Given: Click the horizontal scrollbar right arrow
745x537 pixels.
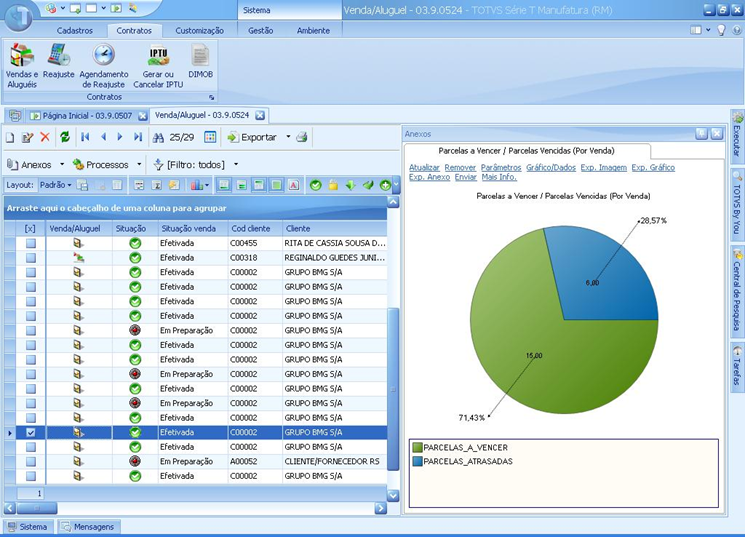Looking at the screenshot, I should 381,508.
